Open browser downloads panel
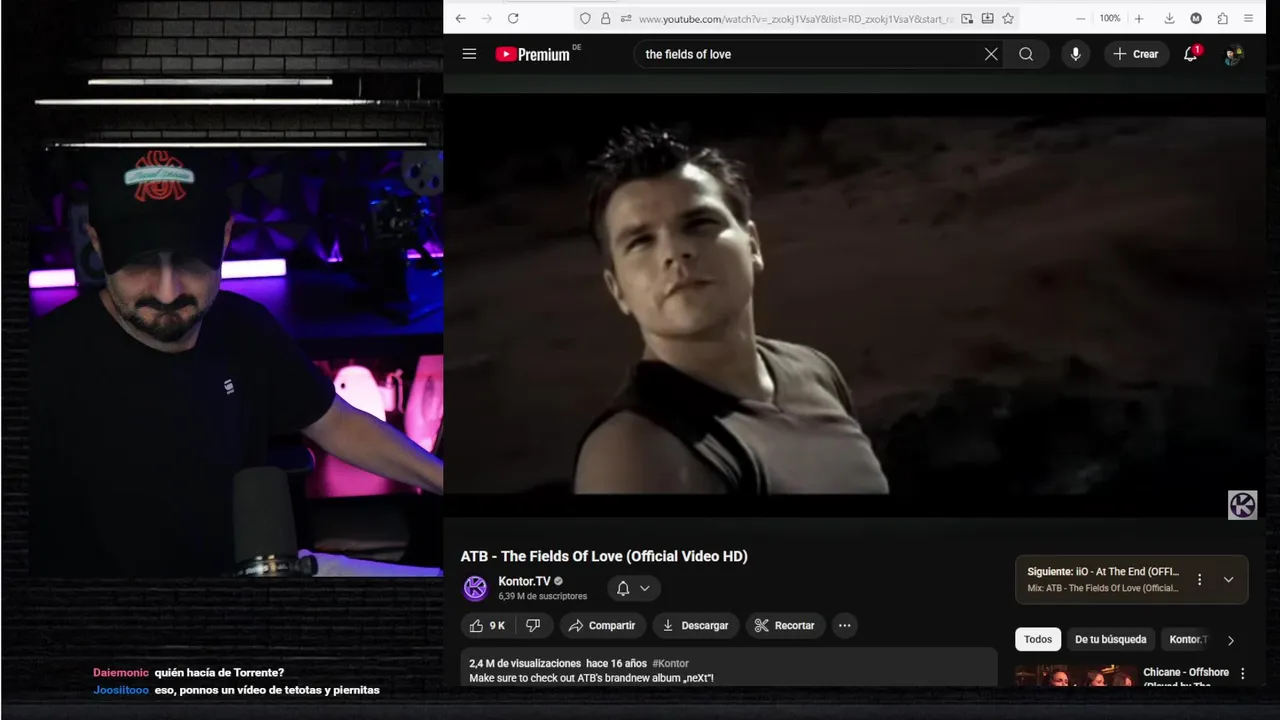The image size is (1280, 720). click(1169, 18)
